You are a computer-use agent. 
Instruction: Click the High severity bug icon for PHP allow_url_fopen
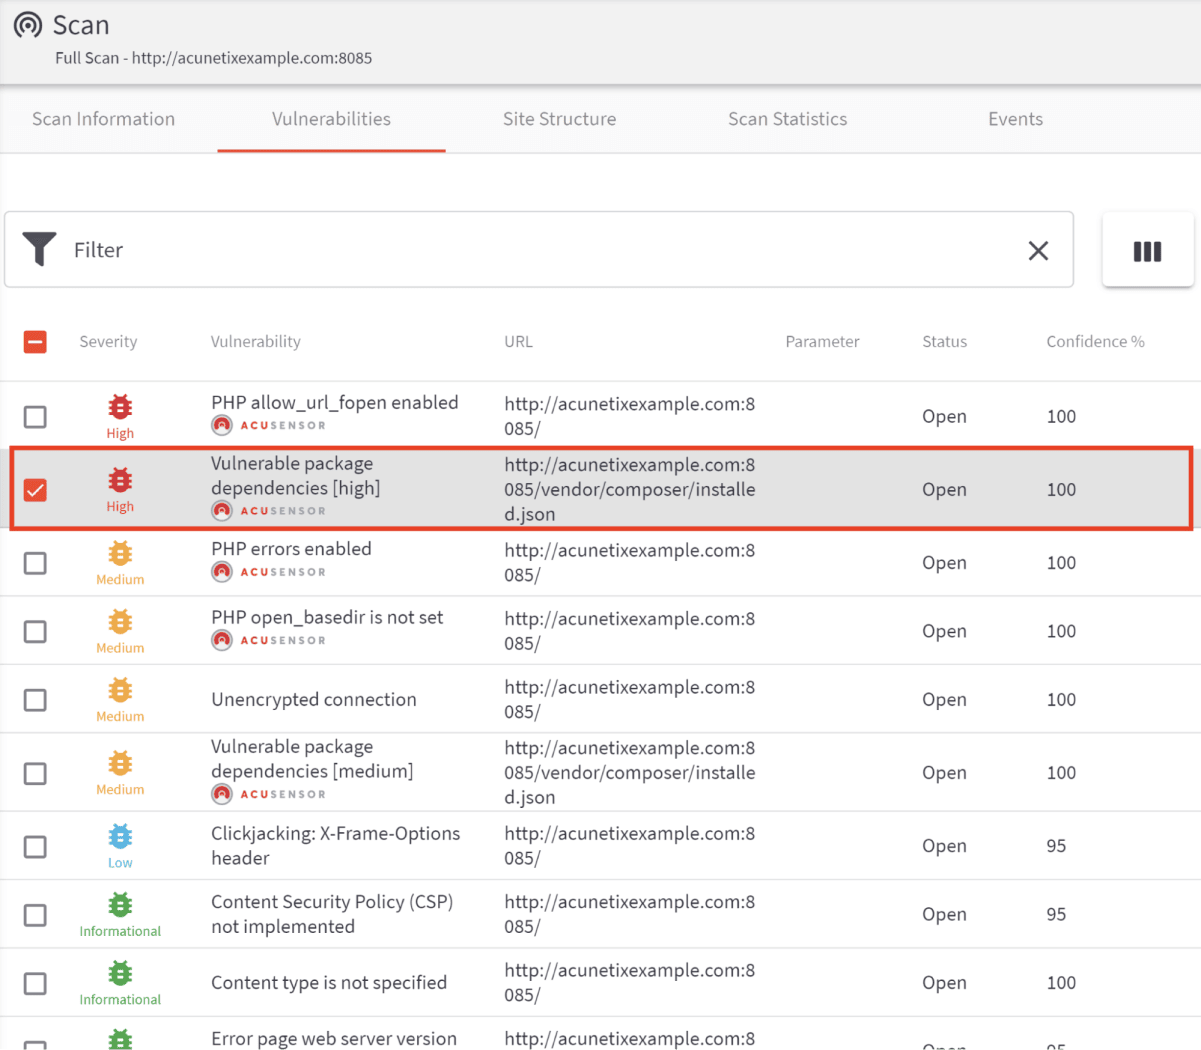point(120,407)
